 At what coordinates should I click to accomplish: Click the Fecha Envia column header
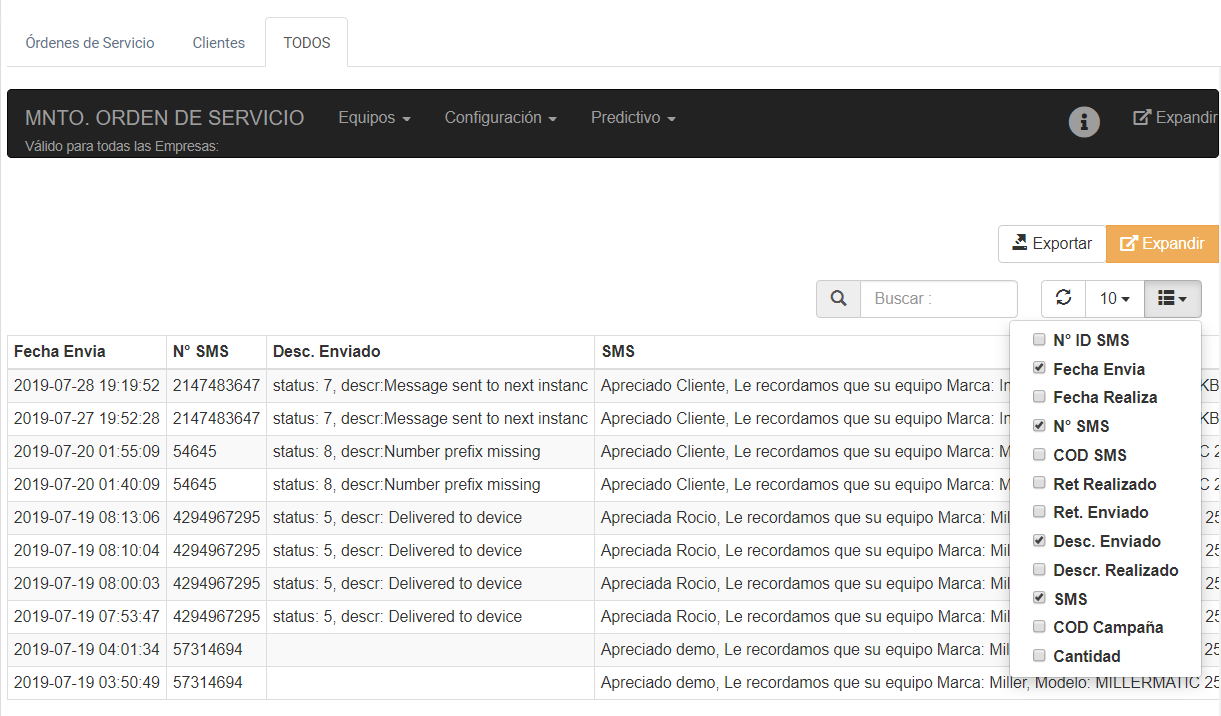[60, 351]
